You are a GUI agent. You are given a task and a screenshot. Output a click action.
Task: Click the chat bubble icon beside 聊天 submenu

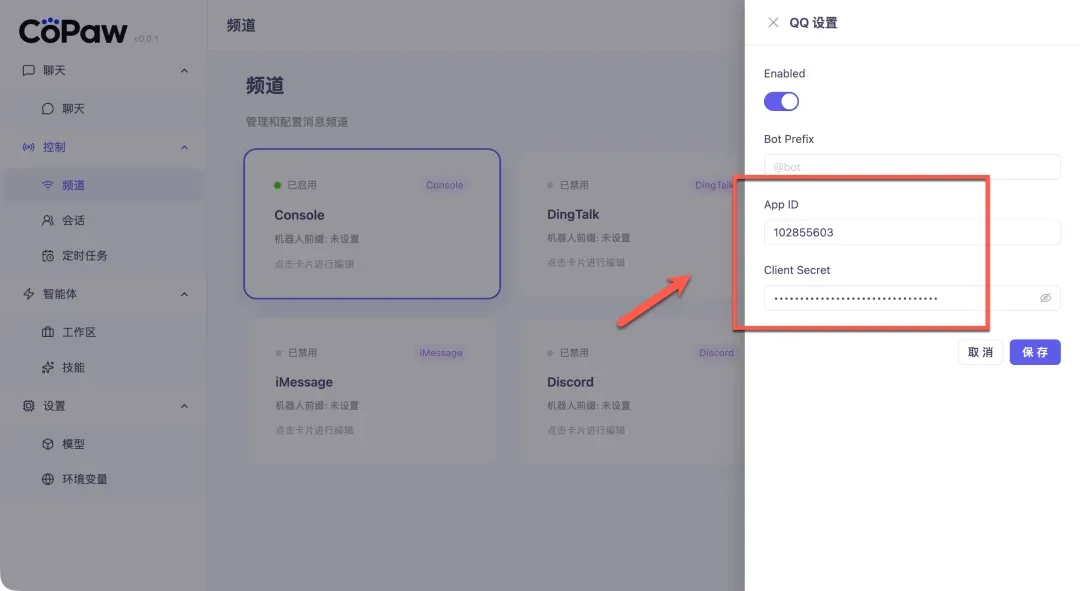[48, 109]
